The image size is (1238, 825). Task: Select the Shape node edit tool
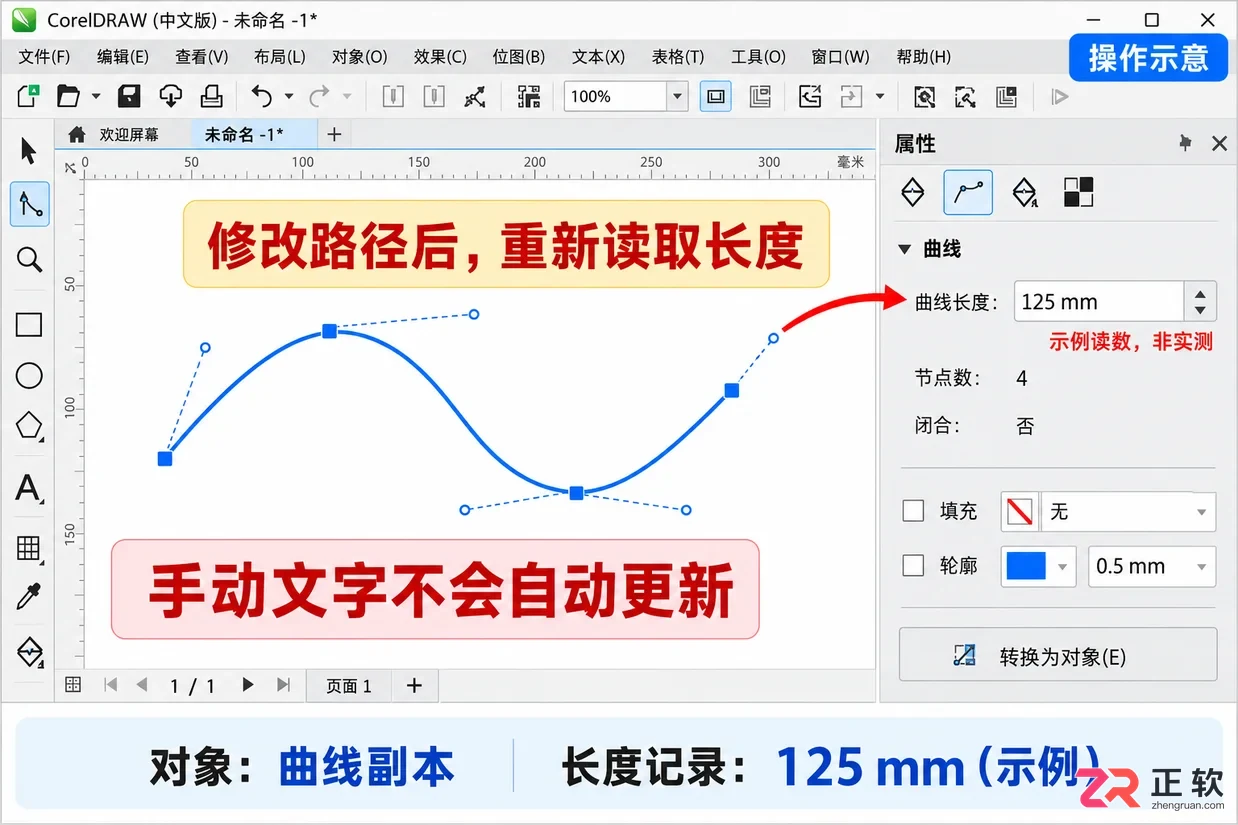(x=30, y=204)
